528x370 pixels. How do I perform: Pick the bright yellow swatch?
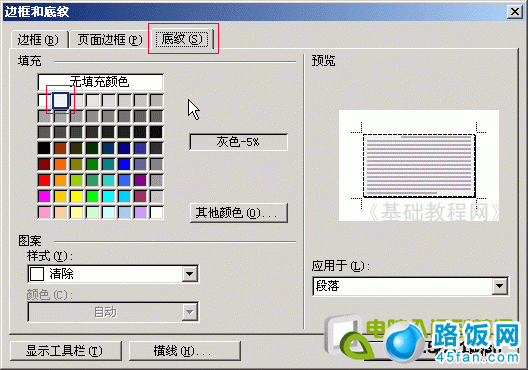[76, 197]
